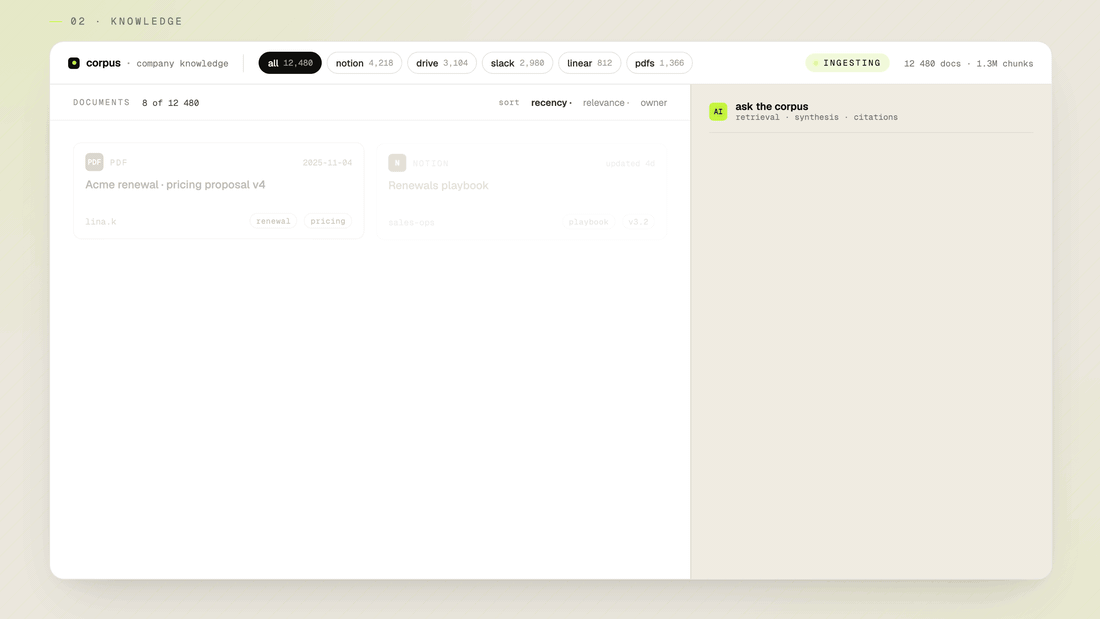Click the corpus logo icon
This screenshot has width=1100, height=619.
click(x=74, y=63)
